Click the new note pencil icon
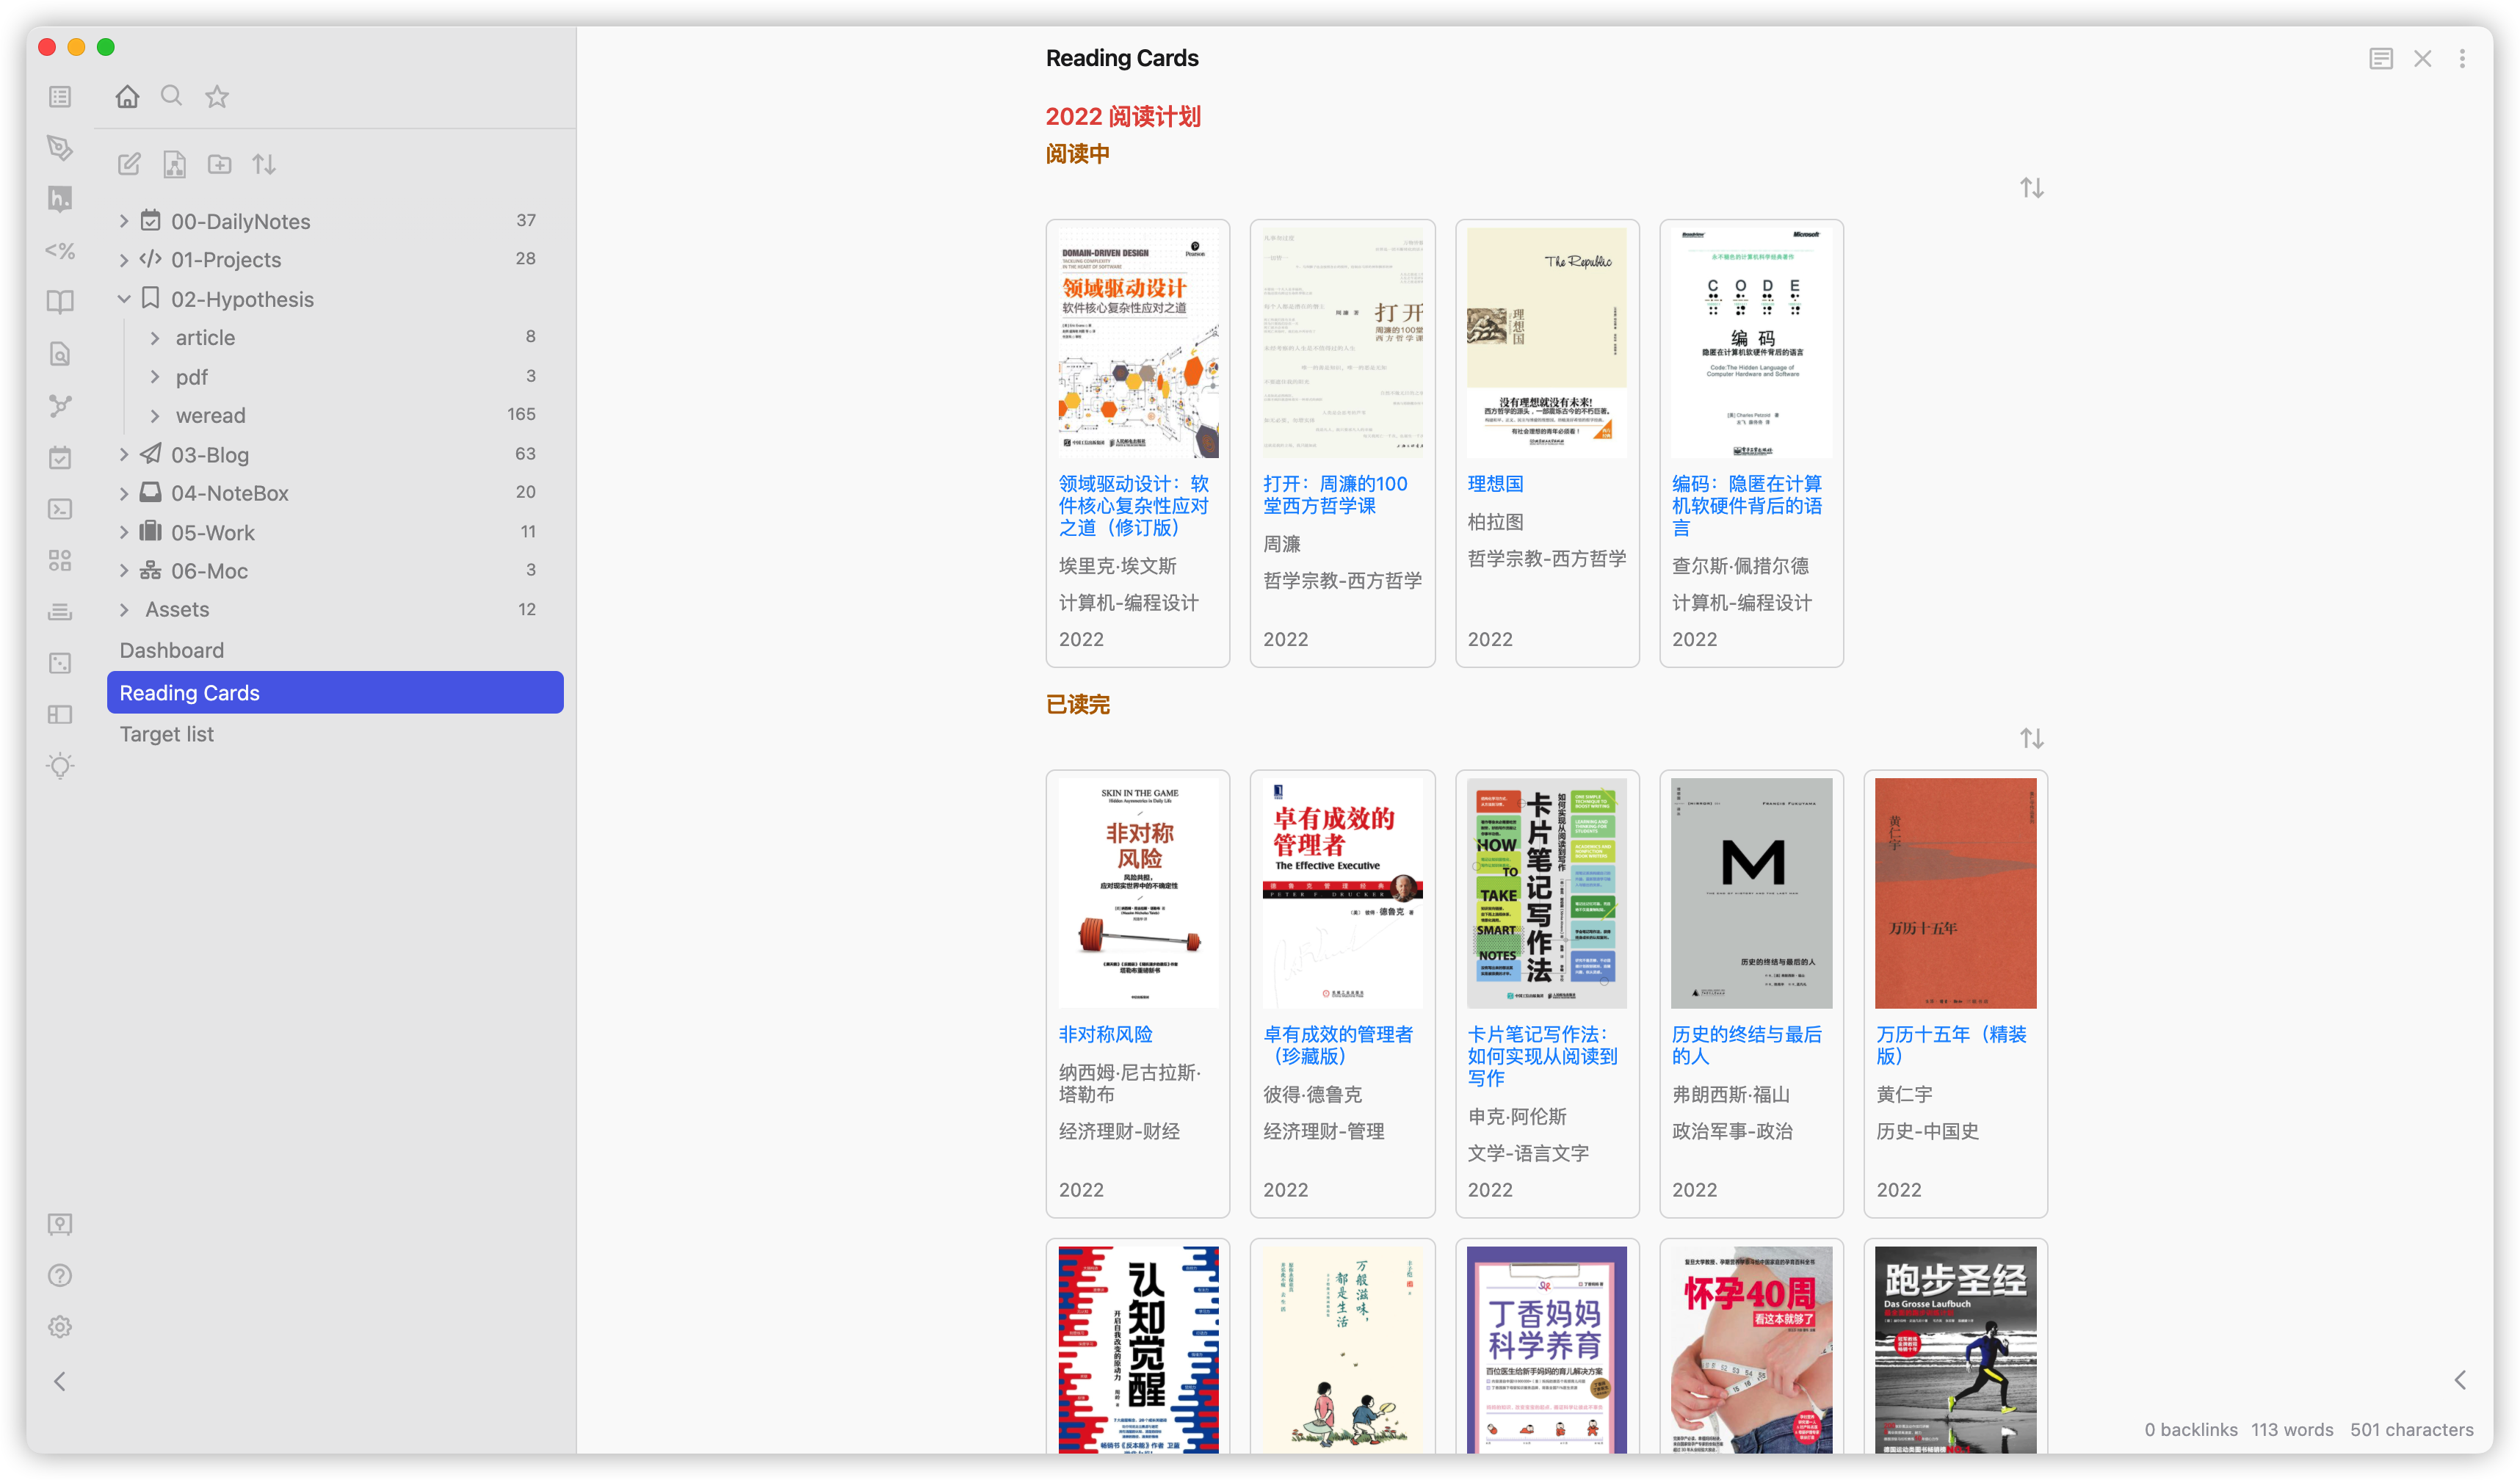Viewport: 2520px width, 1480px height. click(129, 164)
